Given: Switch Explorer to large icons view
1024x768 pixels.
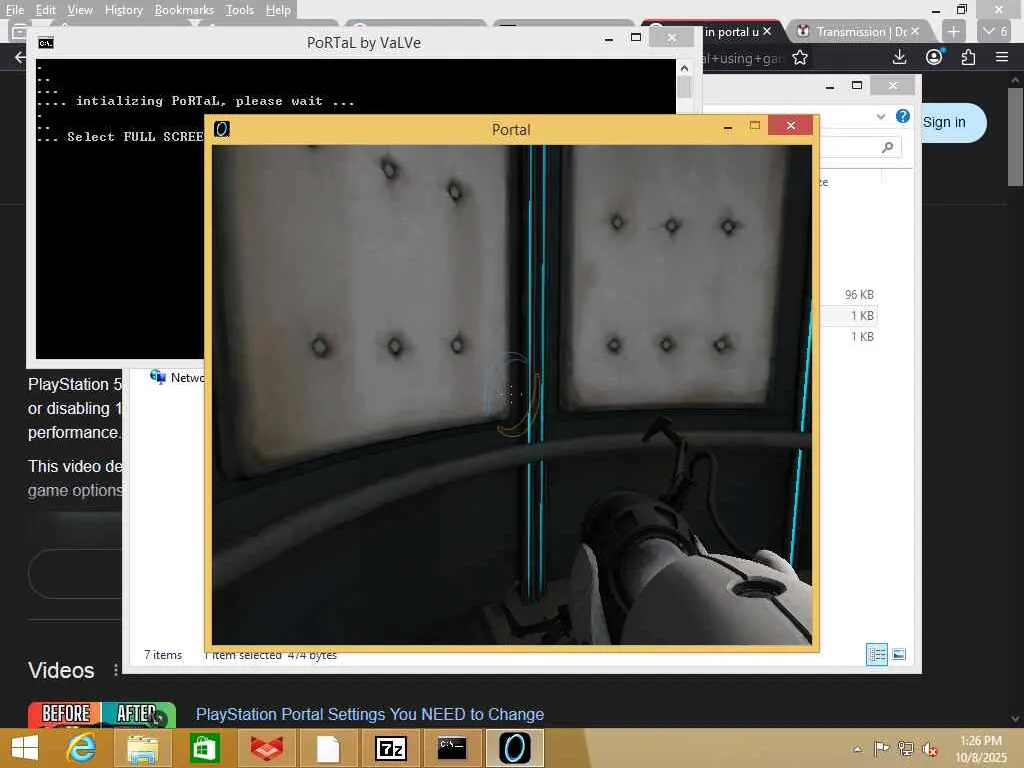Looking at the screenshot, I should 899,654.
